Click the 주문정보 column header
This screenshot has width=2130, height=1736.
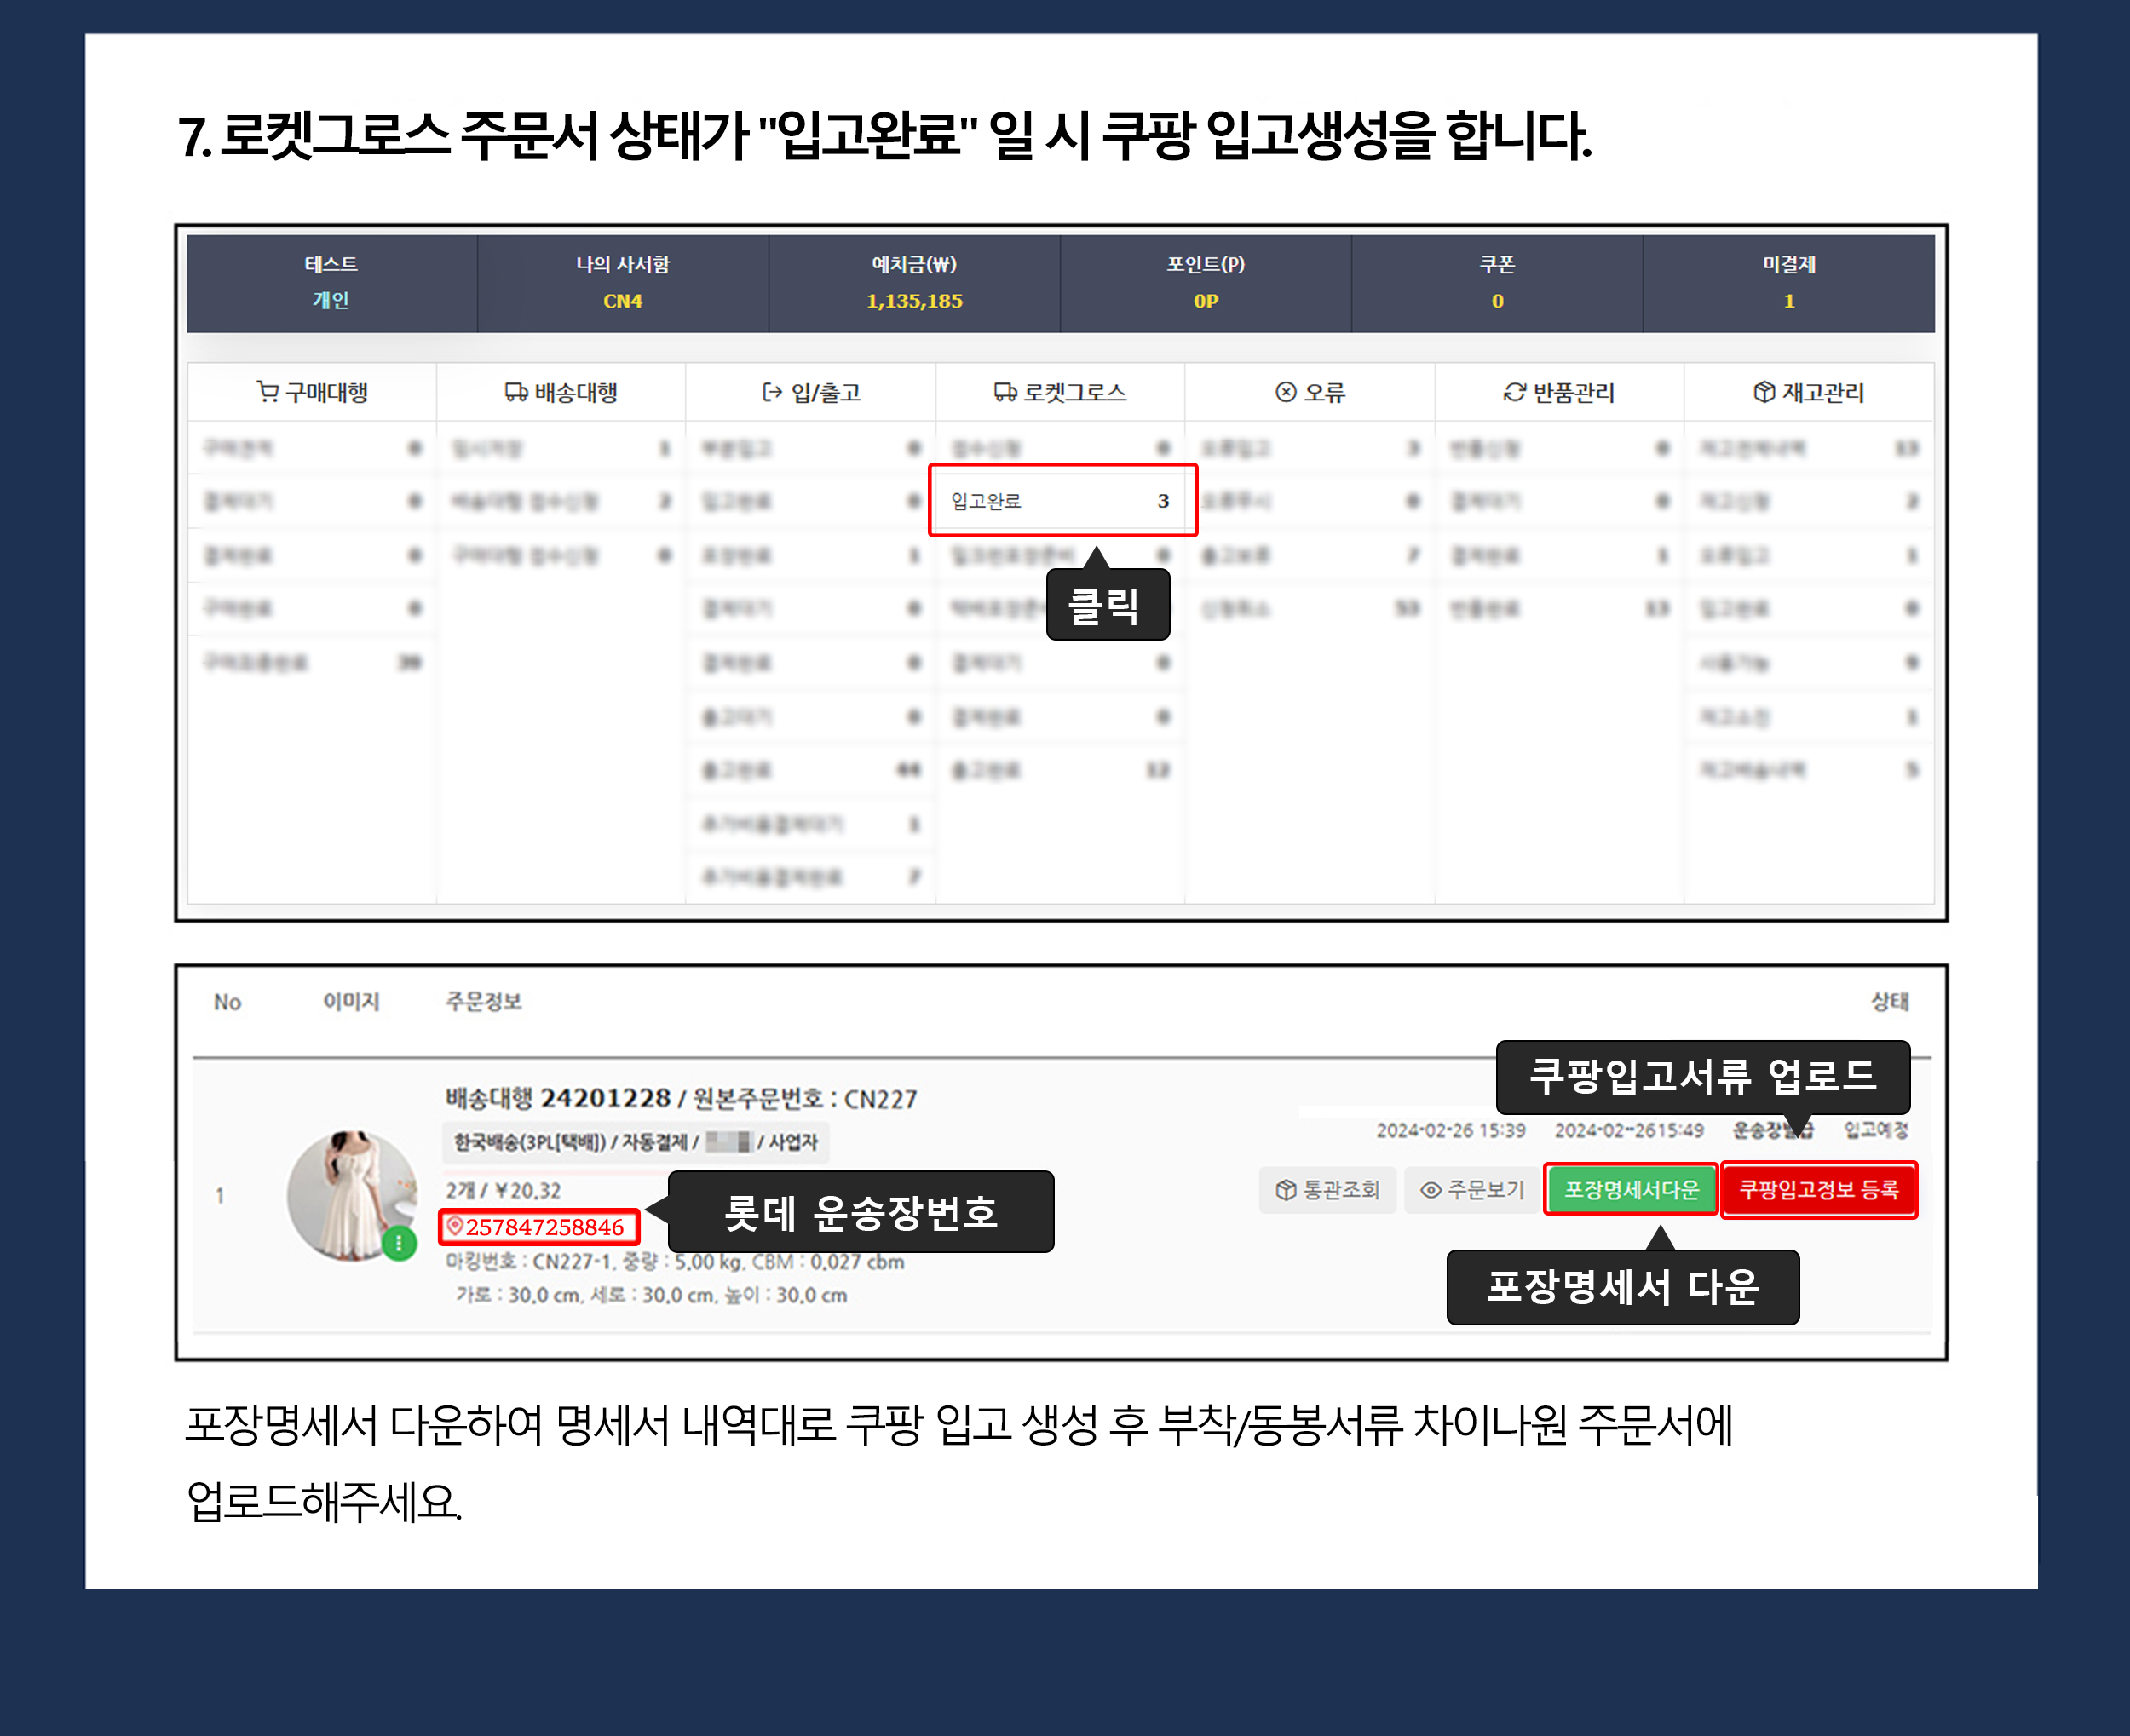[483, 1001]
